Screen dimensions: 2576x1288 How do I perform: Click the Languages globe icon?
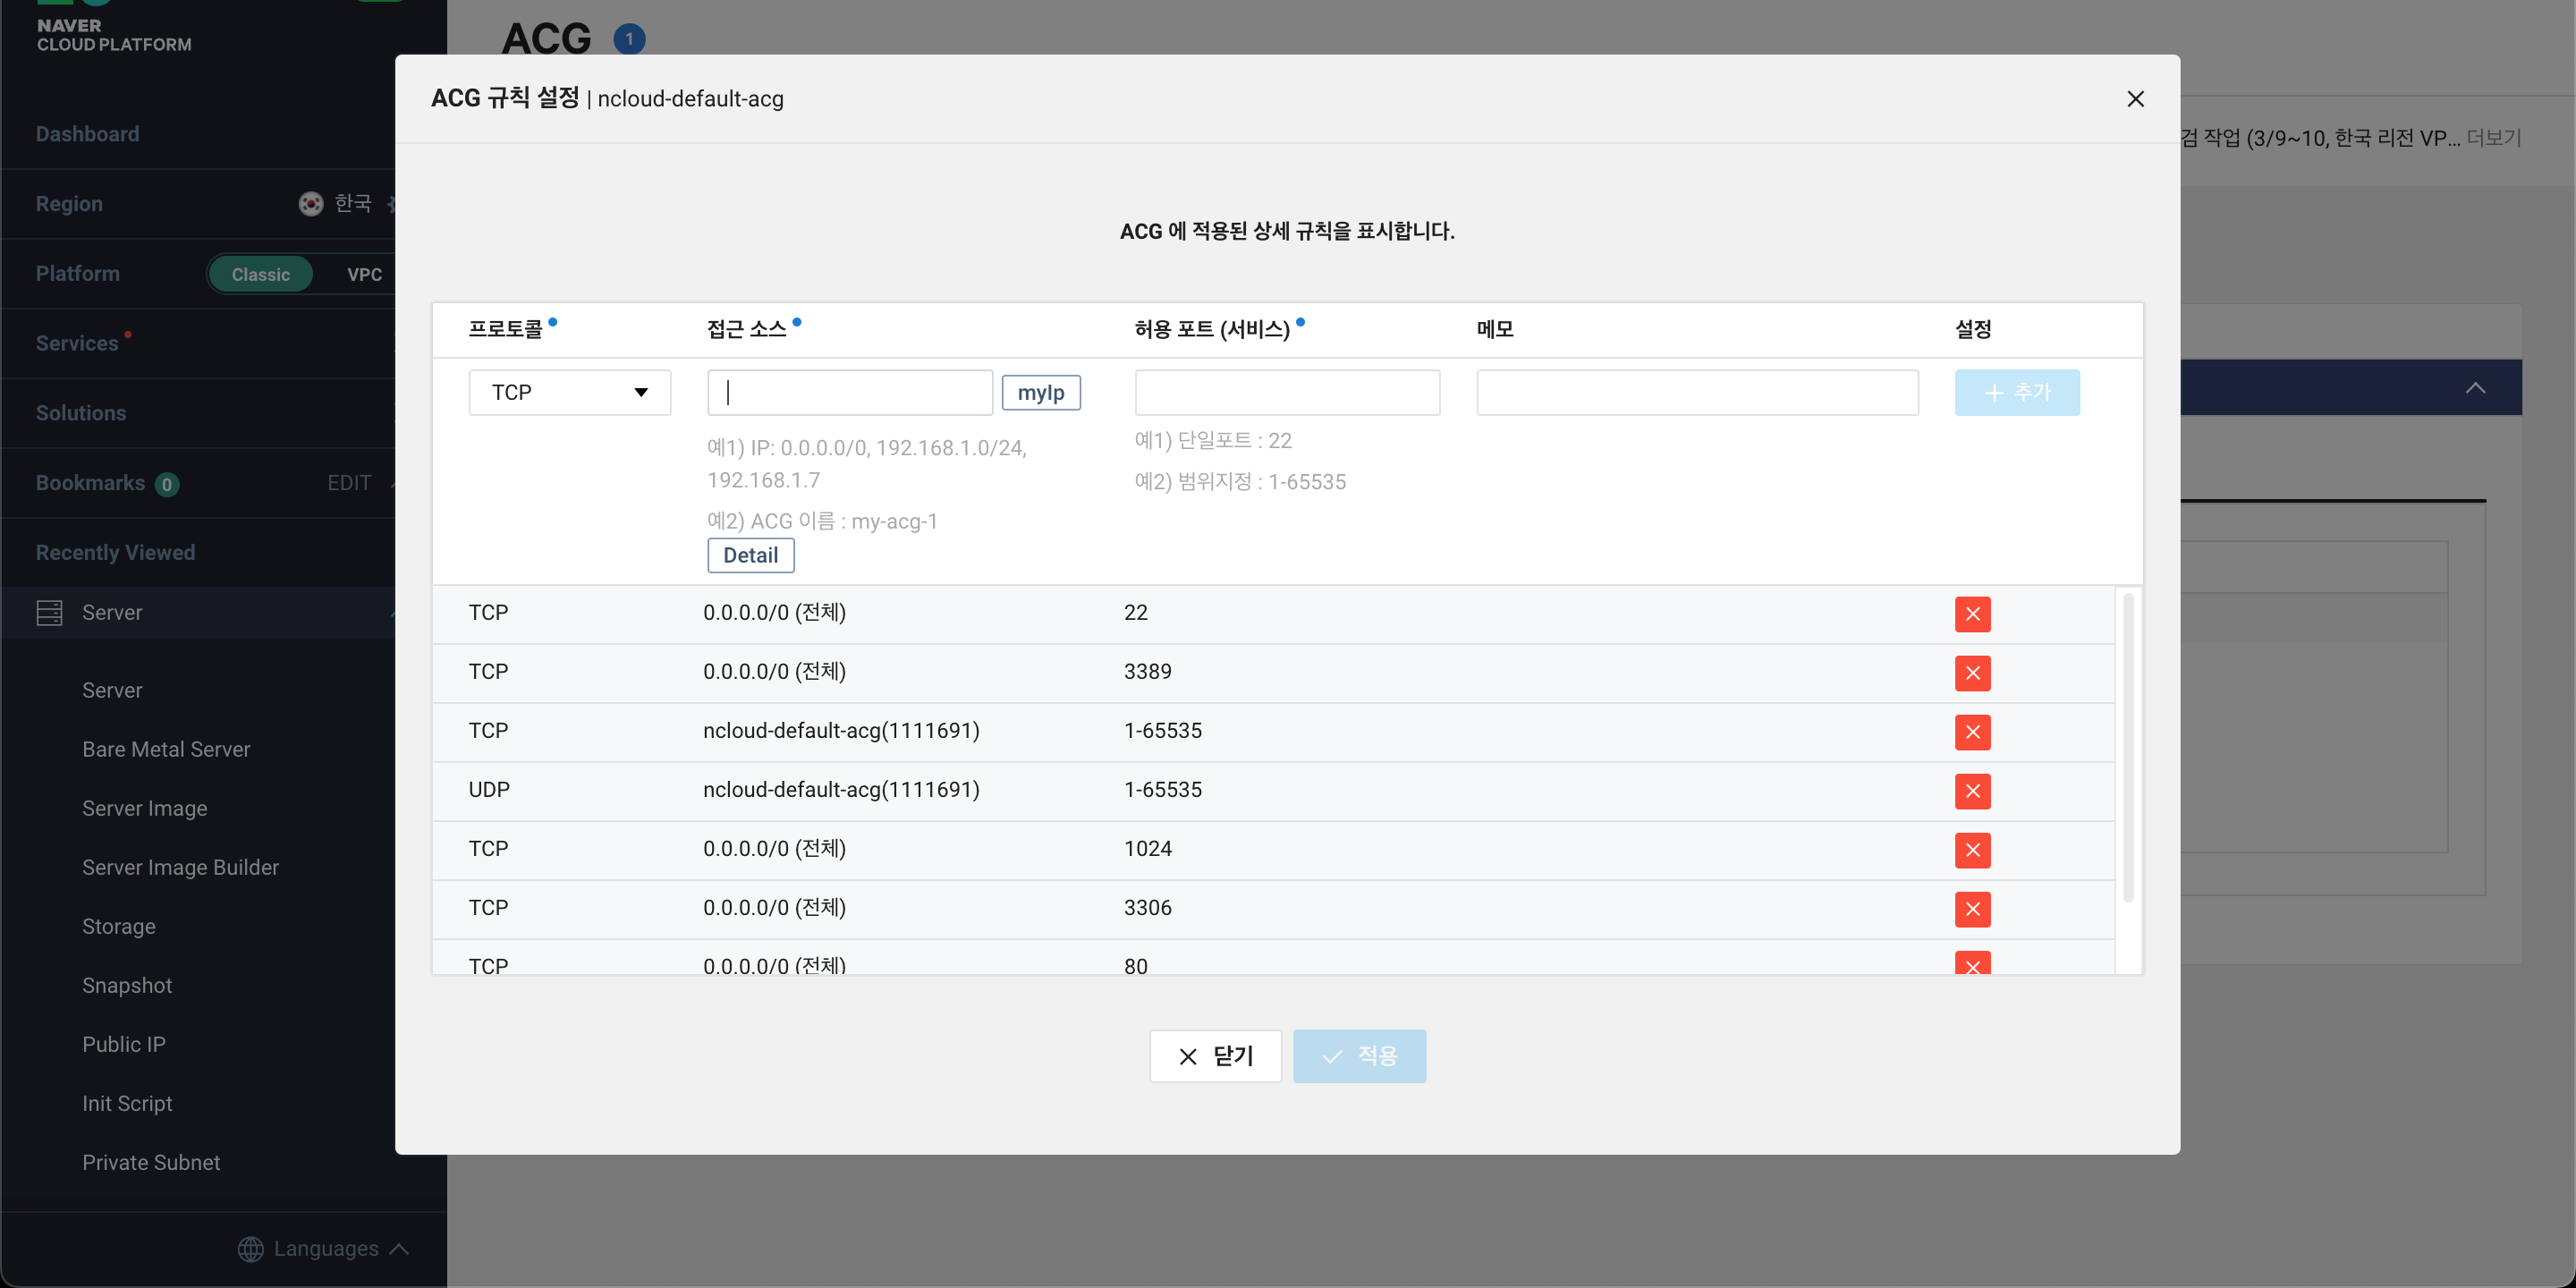coord(250,1249)
